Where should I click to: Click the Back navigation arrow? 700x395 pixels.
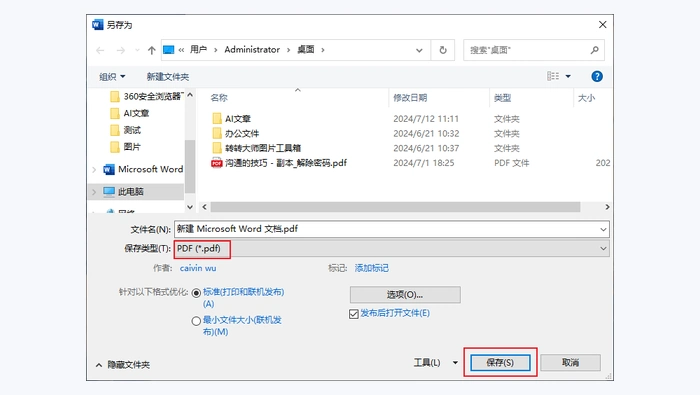pyautogui.click(x=100, y=50)
